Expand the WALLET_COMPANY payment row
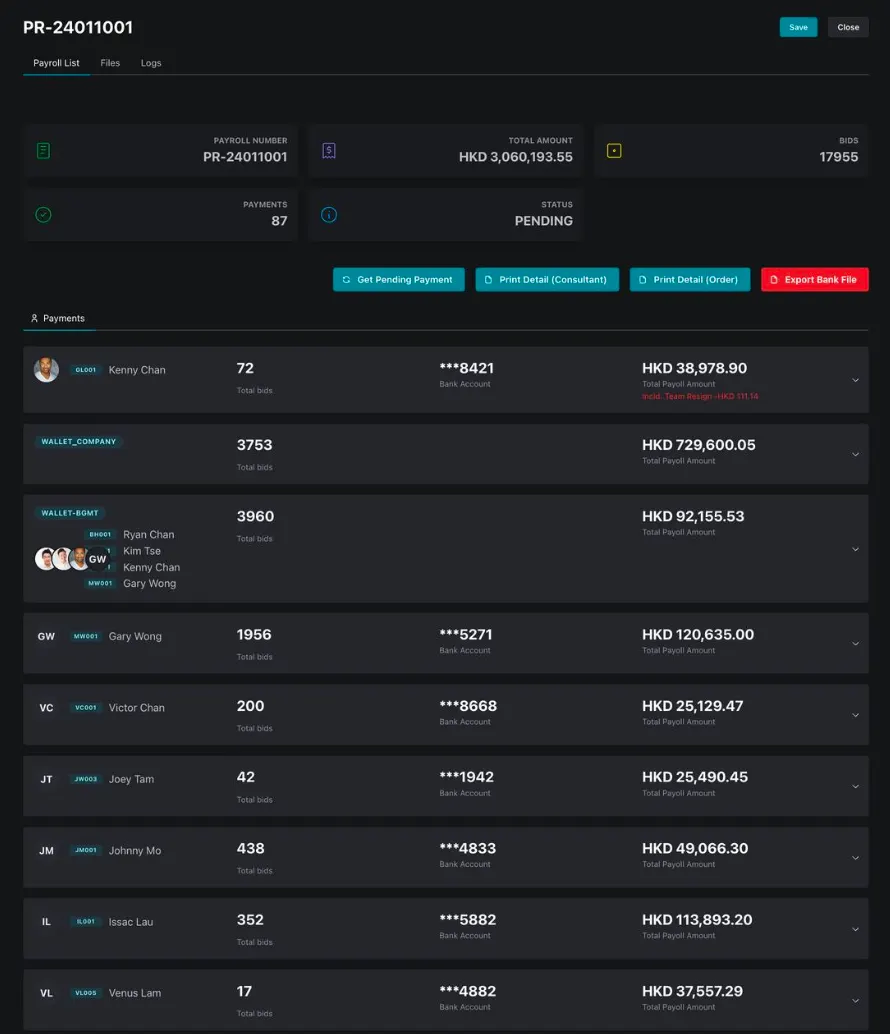This screenshot has height=1034, width=890. pos(855,454)
